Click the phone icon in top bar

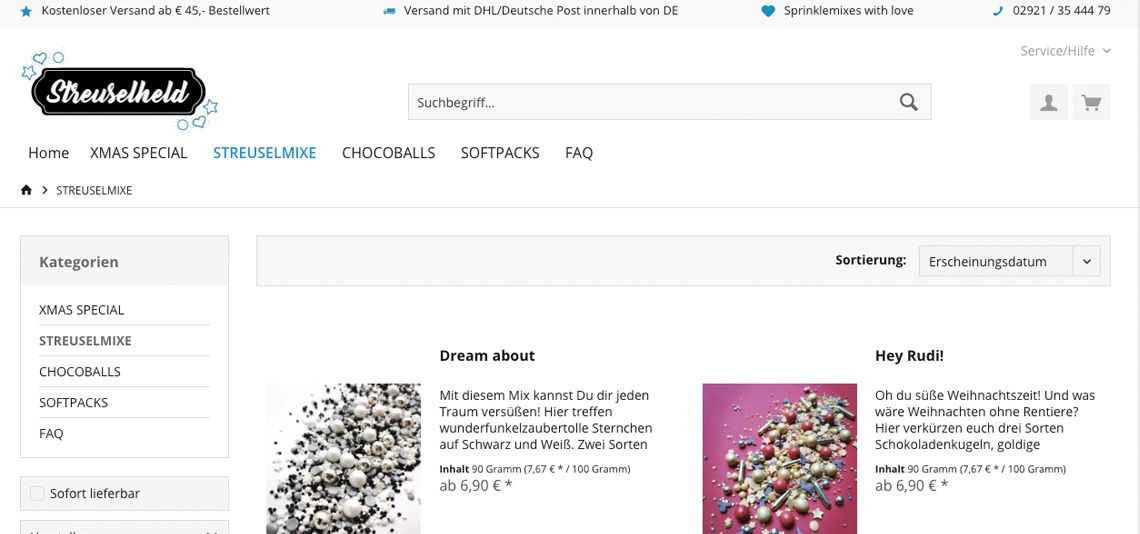[998, 11]
